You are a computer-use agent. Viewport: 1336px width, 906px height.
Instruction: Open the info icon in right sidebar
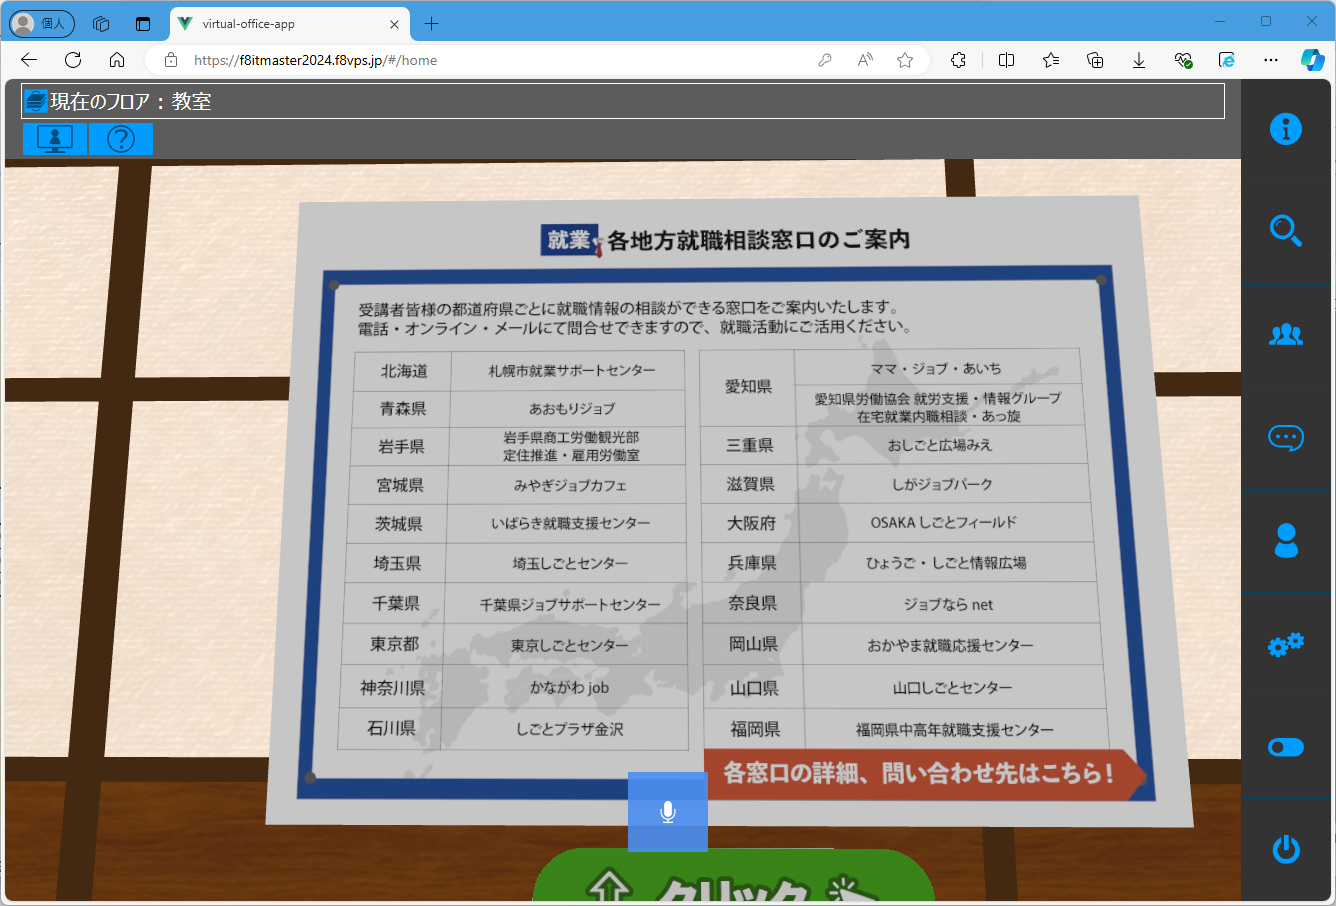pyautogui.click(x=1286, y=129)
